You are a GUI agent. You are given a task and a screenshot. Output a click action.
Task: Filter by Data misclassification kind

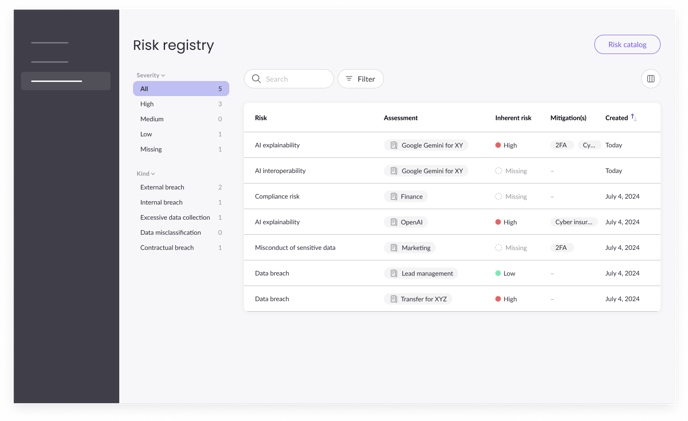pyautogui.click(x=181, y=233)
